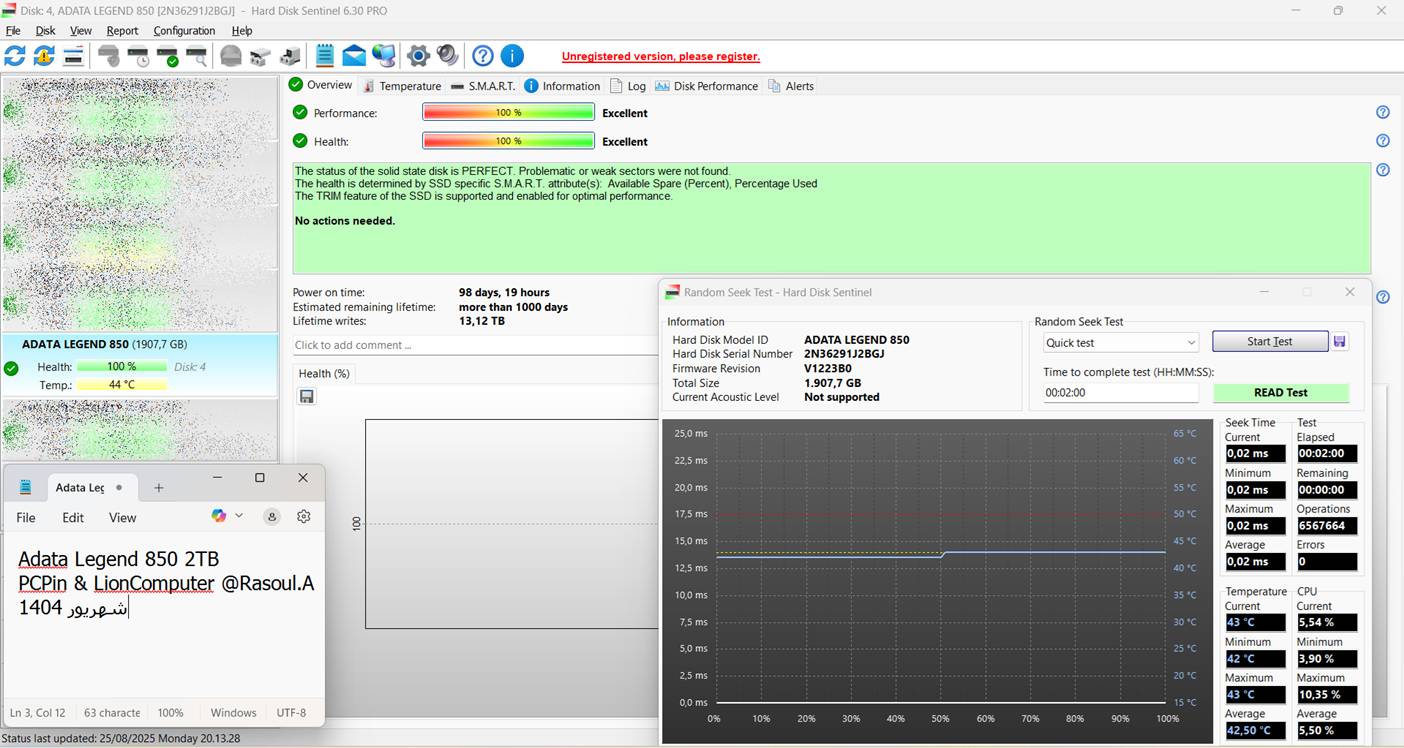
Task: Open the Configuration menu
Action: pyautogui.click(x=184, y=31)
